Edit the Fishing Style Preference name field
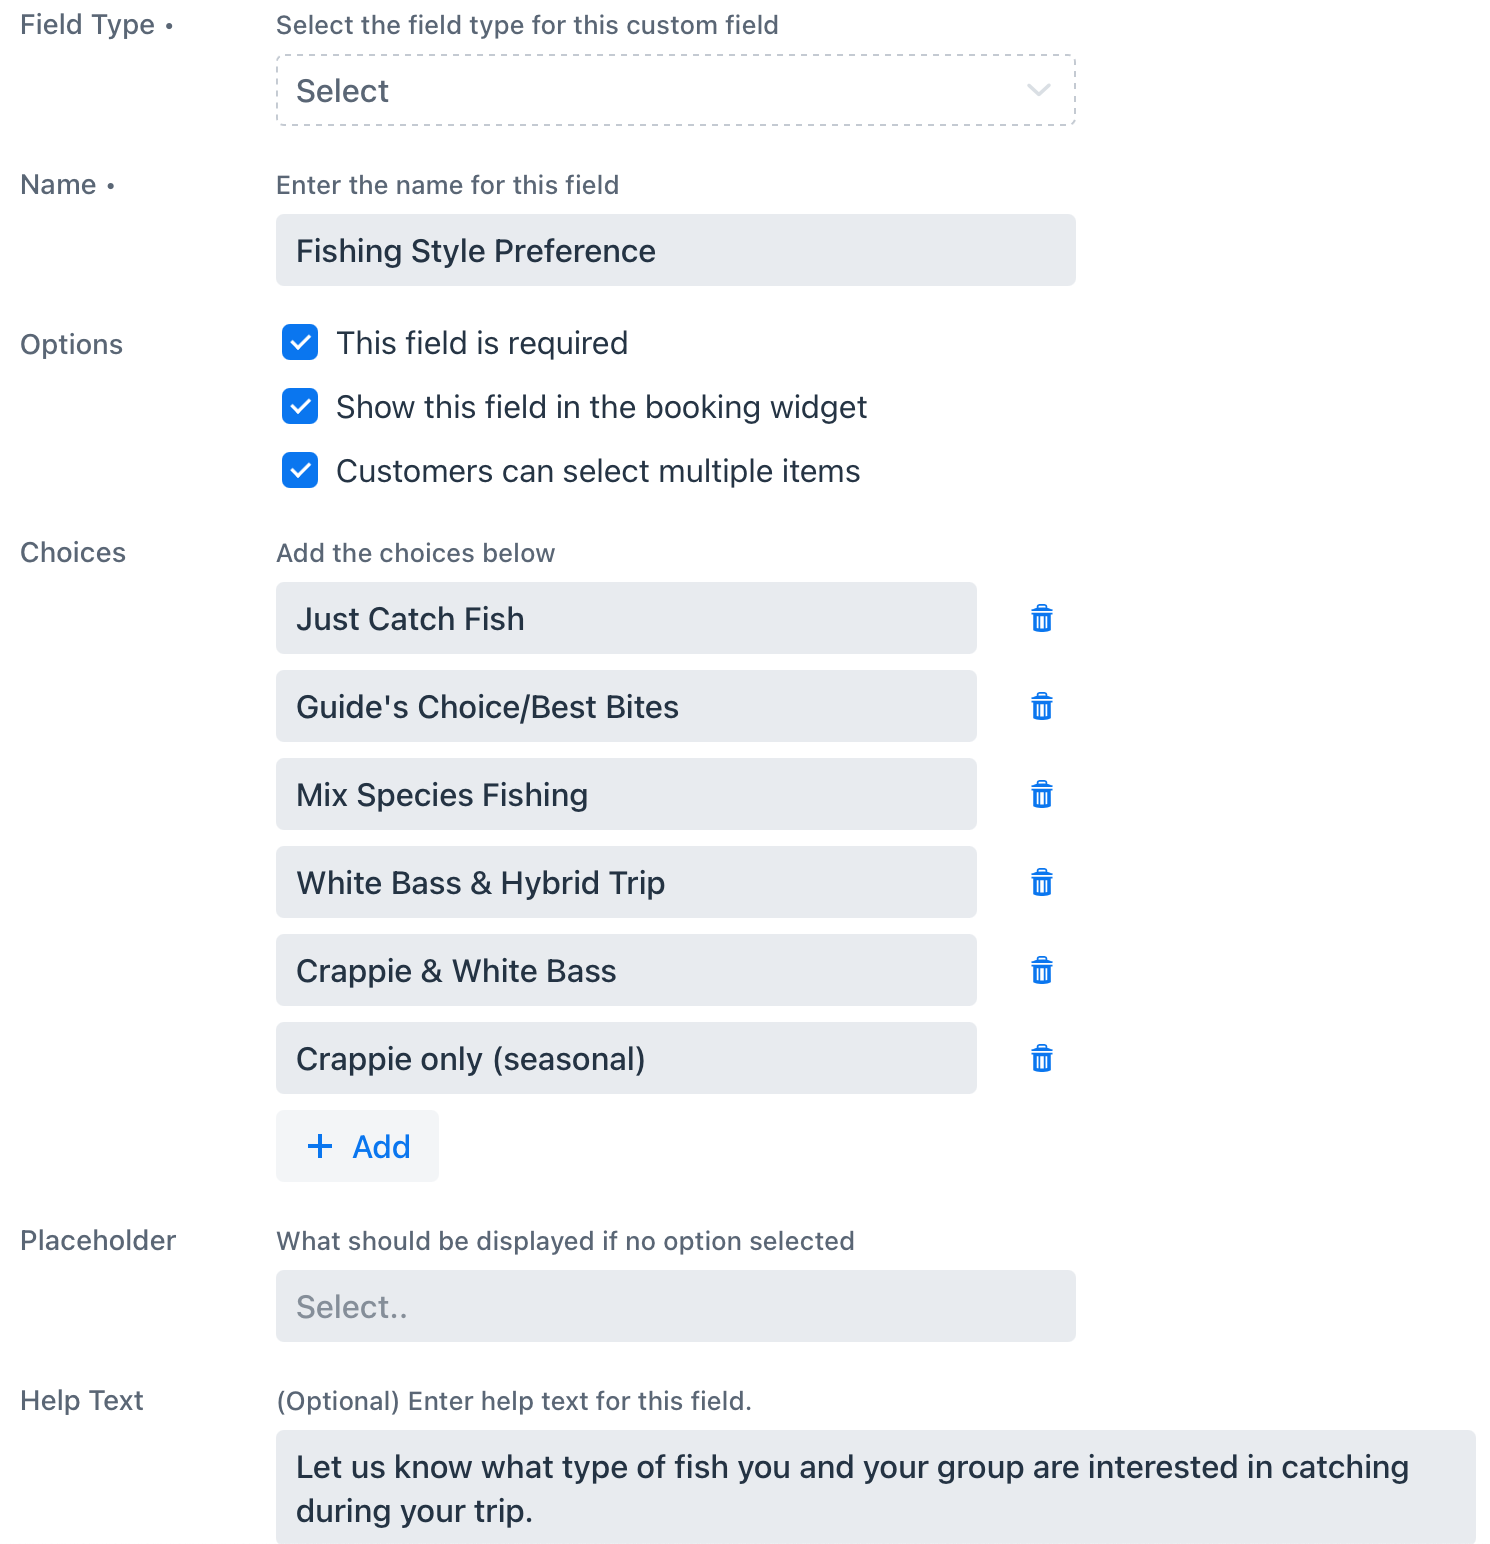This screenshot has width=1490, height=1544. pyautogui.click(x=676, y=250)
